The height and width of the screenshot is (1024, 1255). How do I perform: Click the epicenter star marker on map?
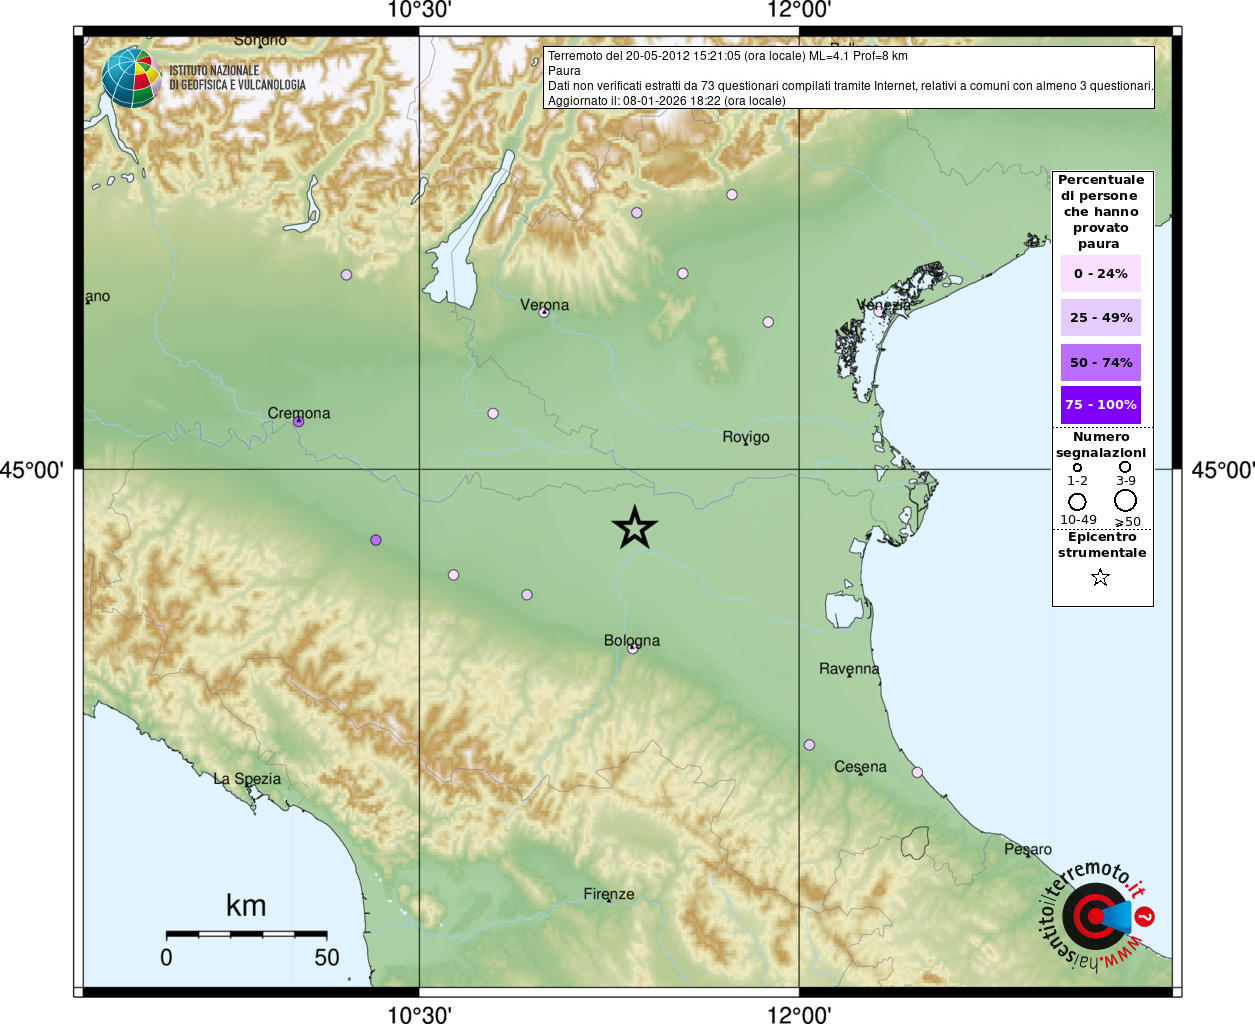click(635, 527)
